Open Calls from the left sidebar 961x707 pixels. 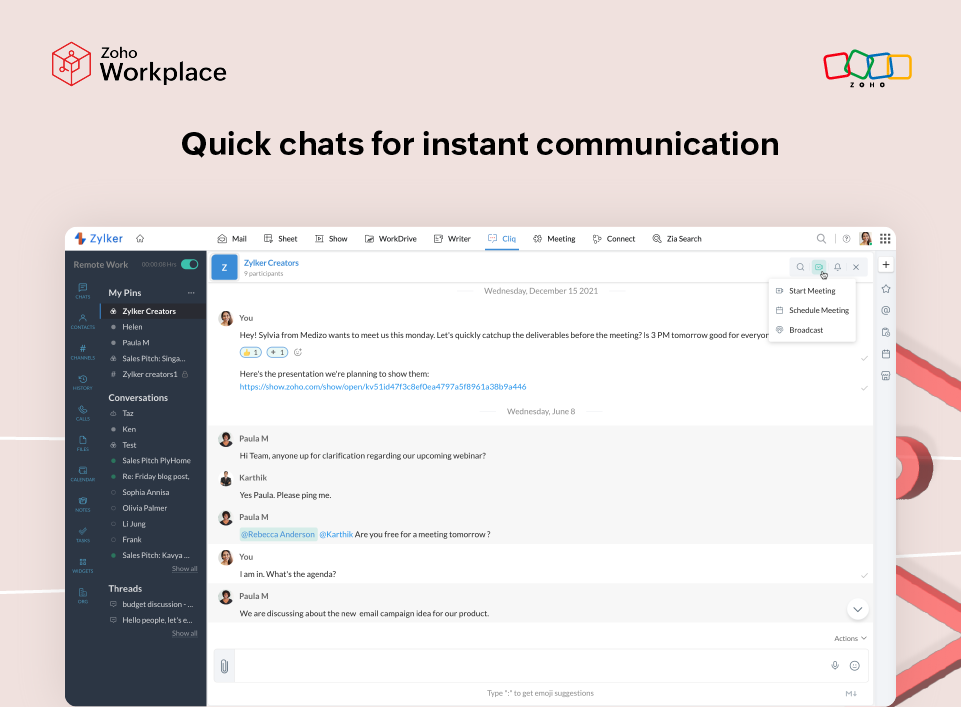coord(83,412)
